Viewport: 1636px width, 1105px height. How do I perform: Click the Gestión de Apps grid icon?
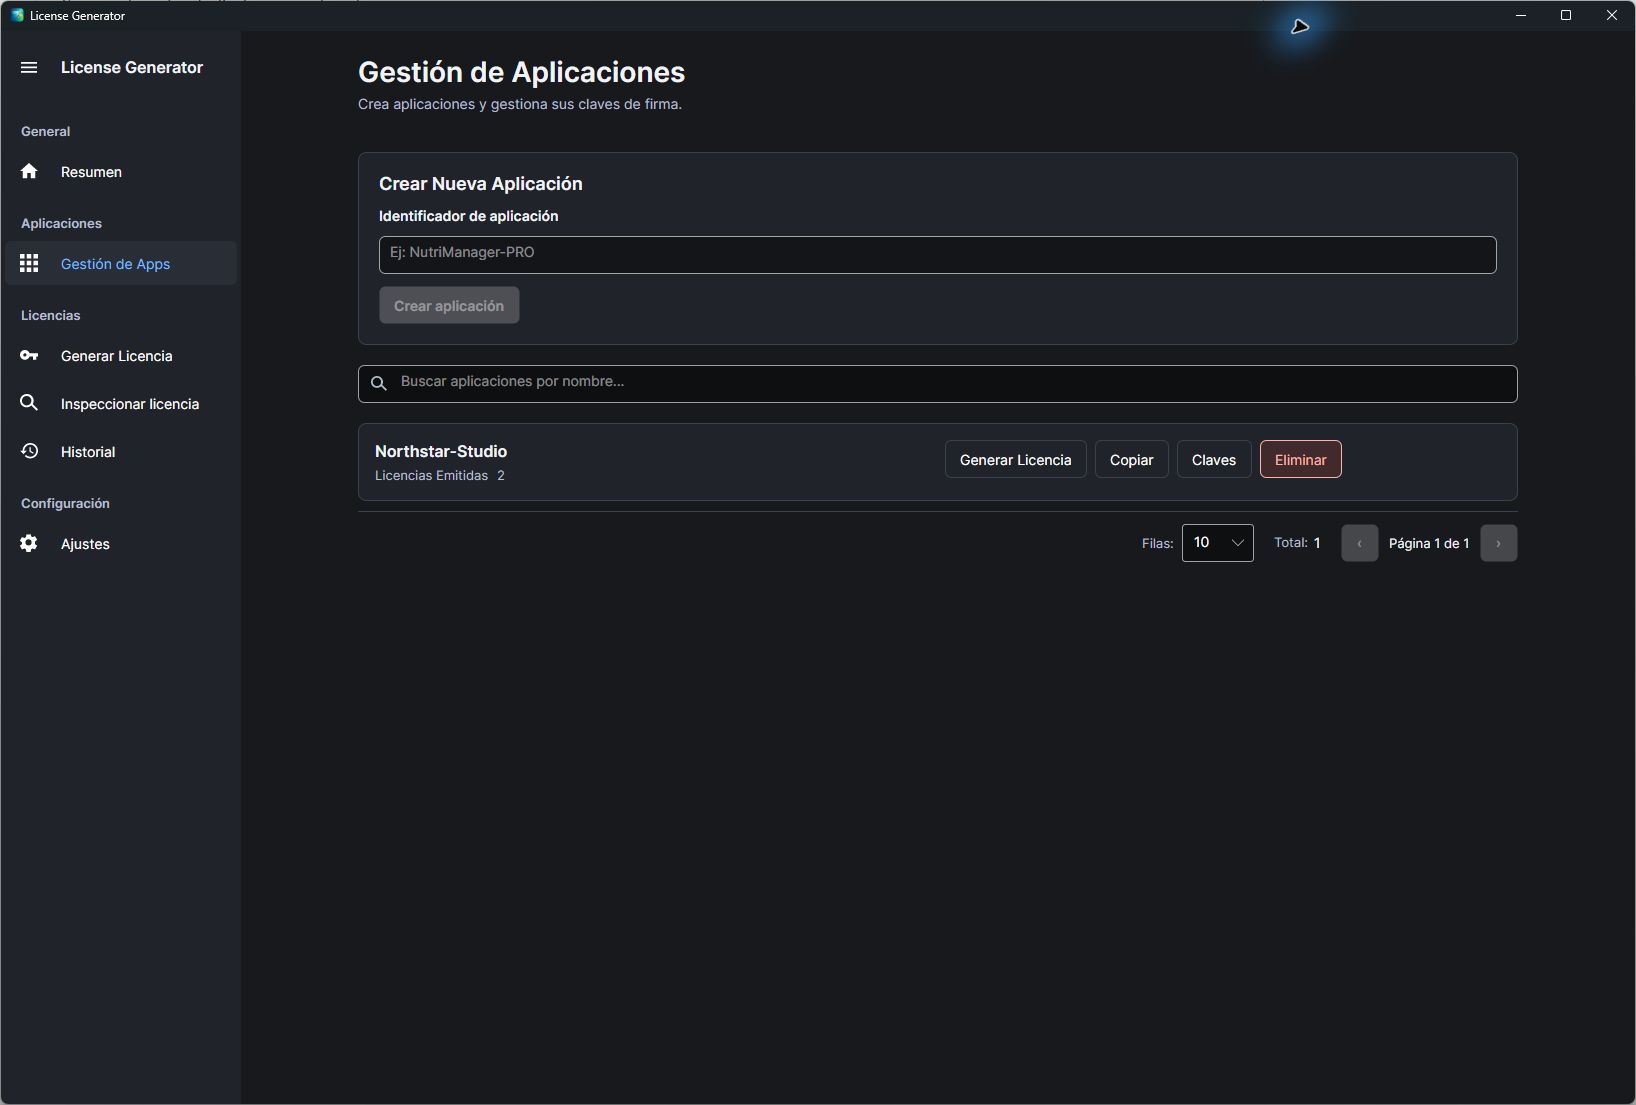pyautogui.click(x=29, y=263)
